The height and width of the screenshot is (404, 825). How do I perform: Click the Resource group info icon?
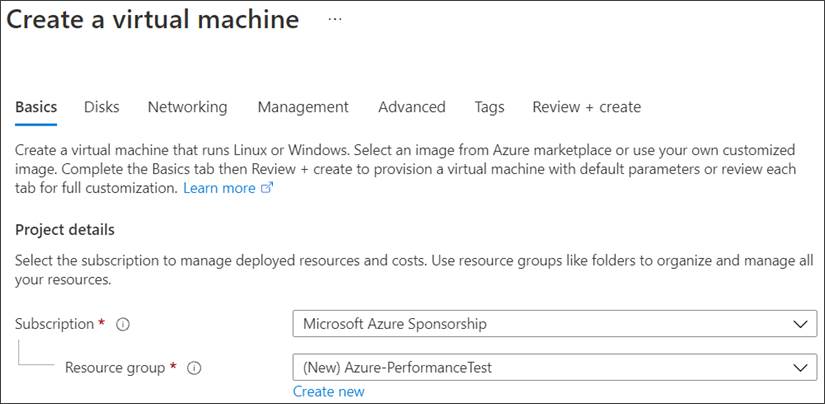[x=194, y=368]
